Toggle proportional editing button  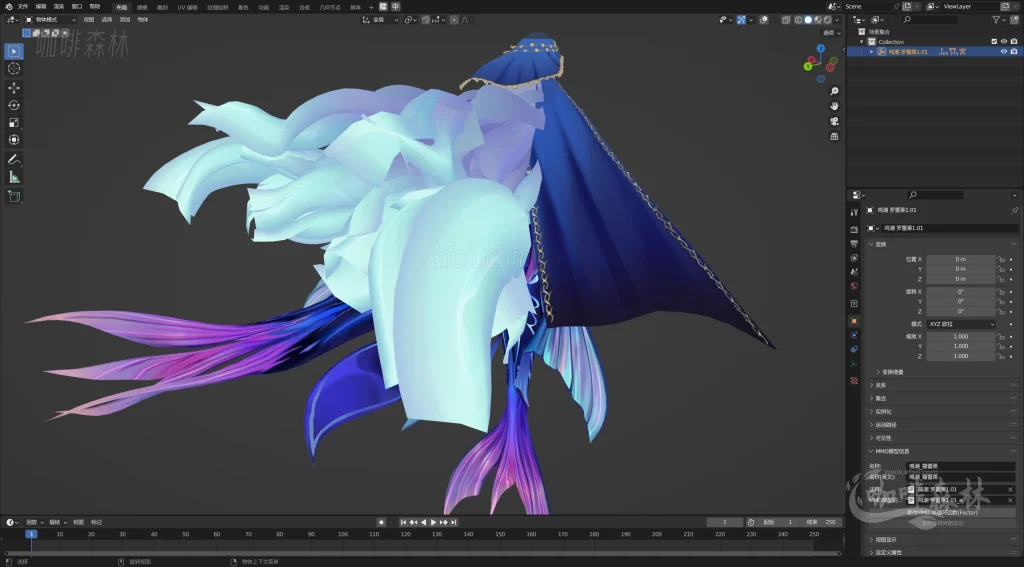coord(455,20)
